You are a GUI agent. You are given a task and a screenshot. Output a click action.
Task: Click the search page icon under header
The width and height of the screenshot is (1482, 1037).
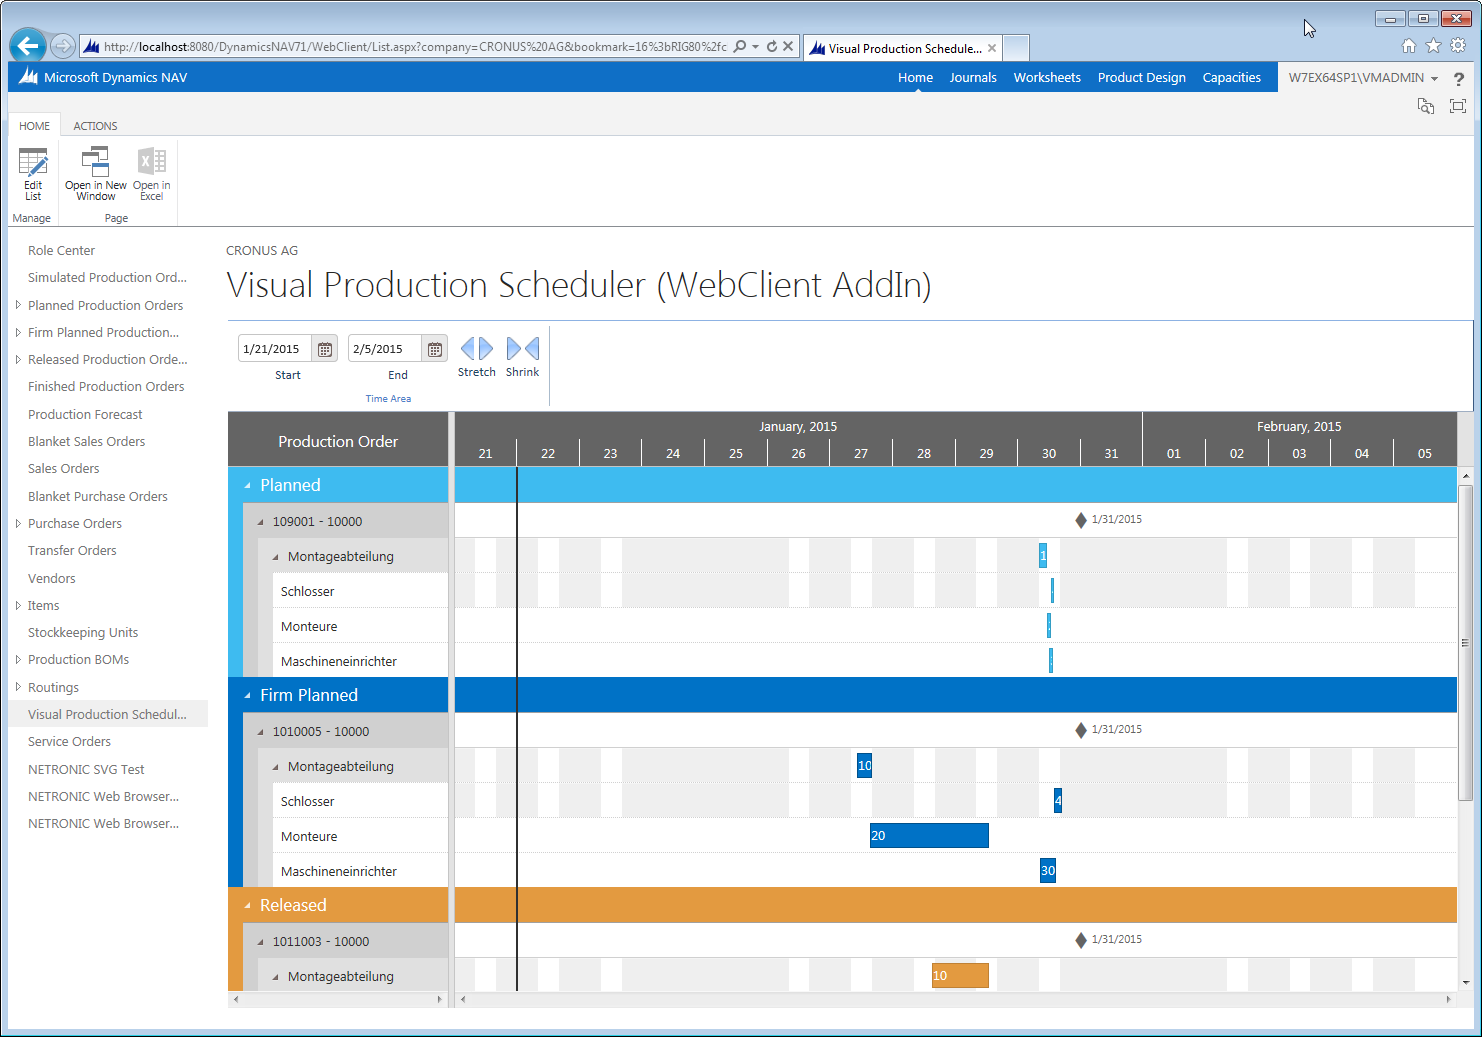pos(1426,106)
